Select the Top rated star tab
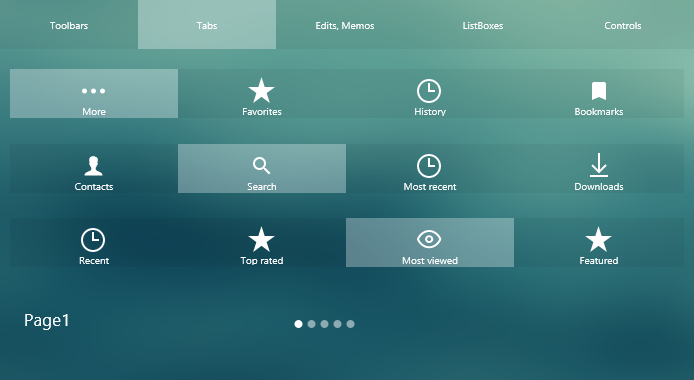 [x=262, y=242]
